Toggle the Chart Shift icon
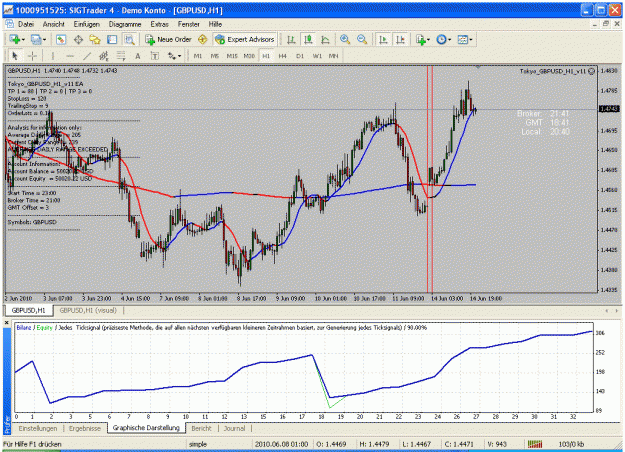Viewport: 625px width, 452px height. coord(400,39)
